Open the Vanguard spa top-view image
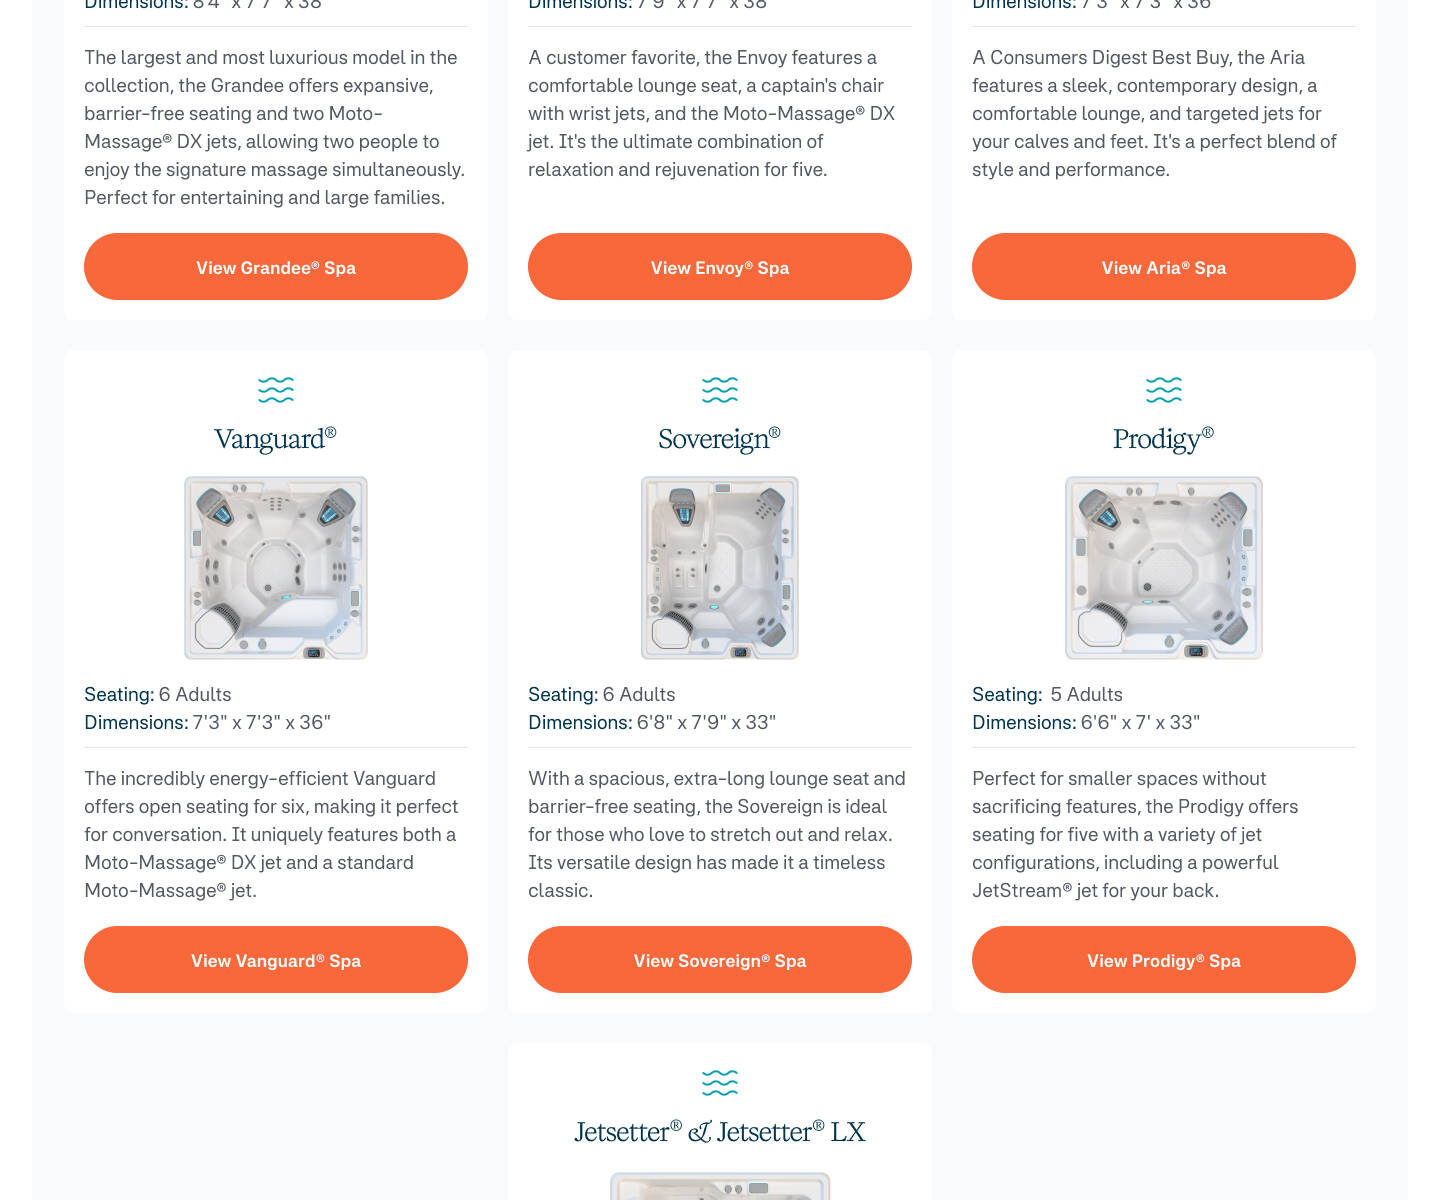This screenshot has height=1200, width=1440. 276,568
